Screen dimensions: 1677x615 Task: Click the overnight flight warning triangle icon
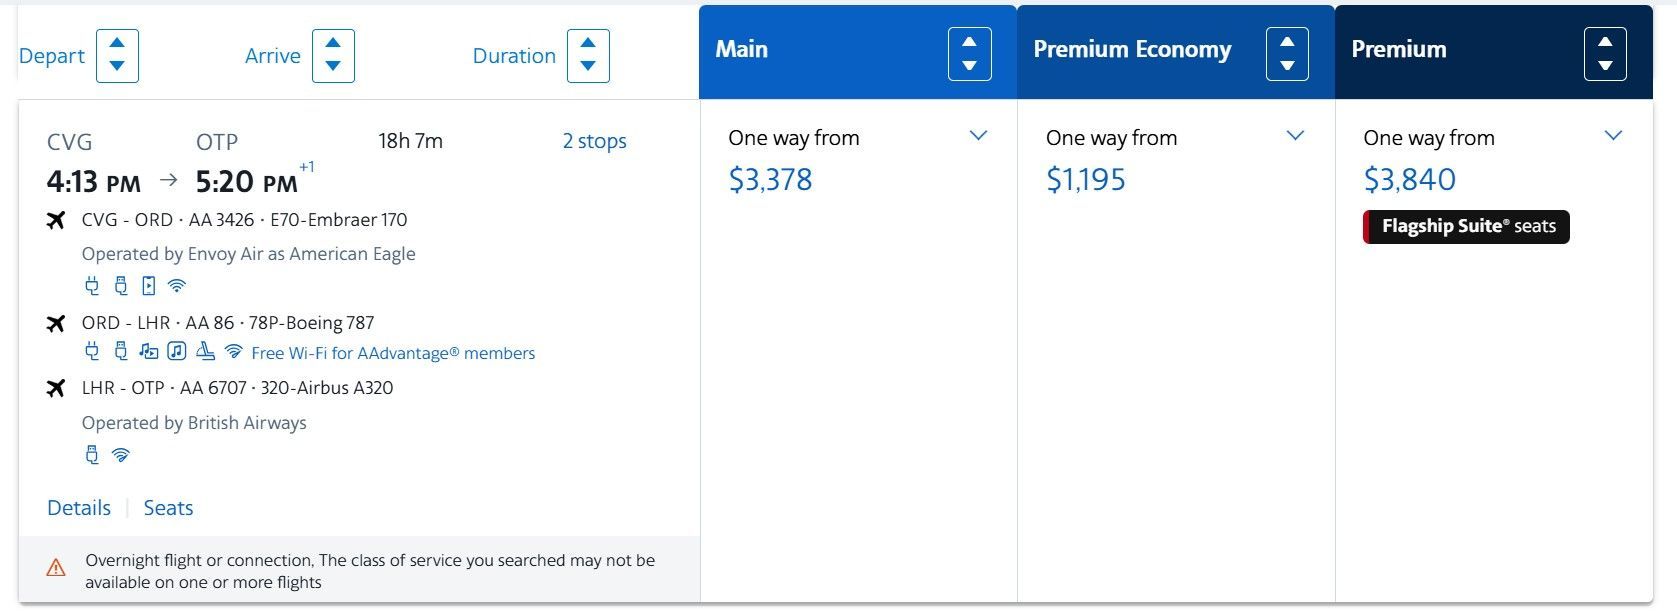(56, 568)
